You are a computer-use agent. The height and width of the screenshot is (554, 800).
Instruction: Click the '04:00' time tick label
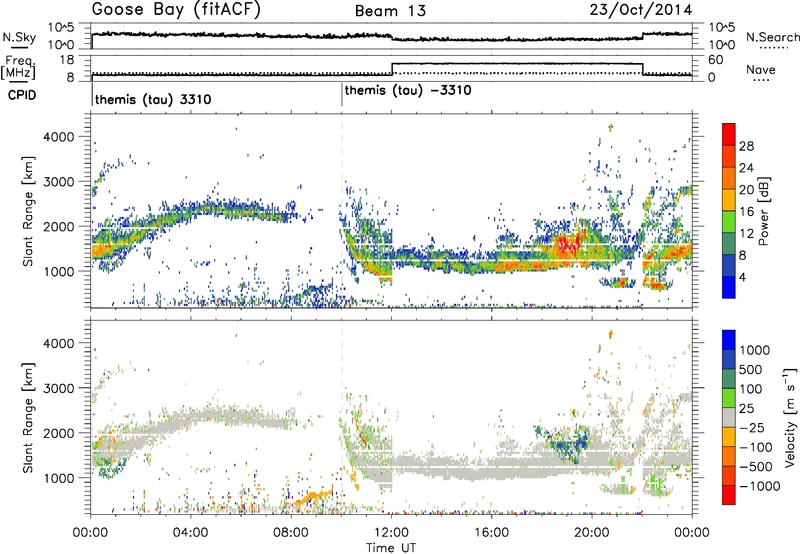click(x=191, y=533)
